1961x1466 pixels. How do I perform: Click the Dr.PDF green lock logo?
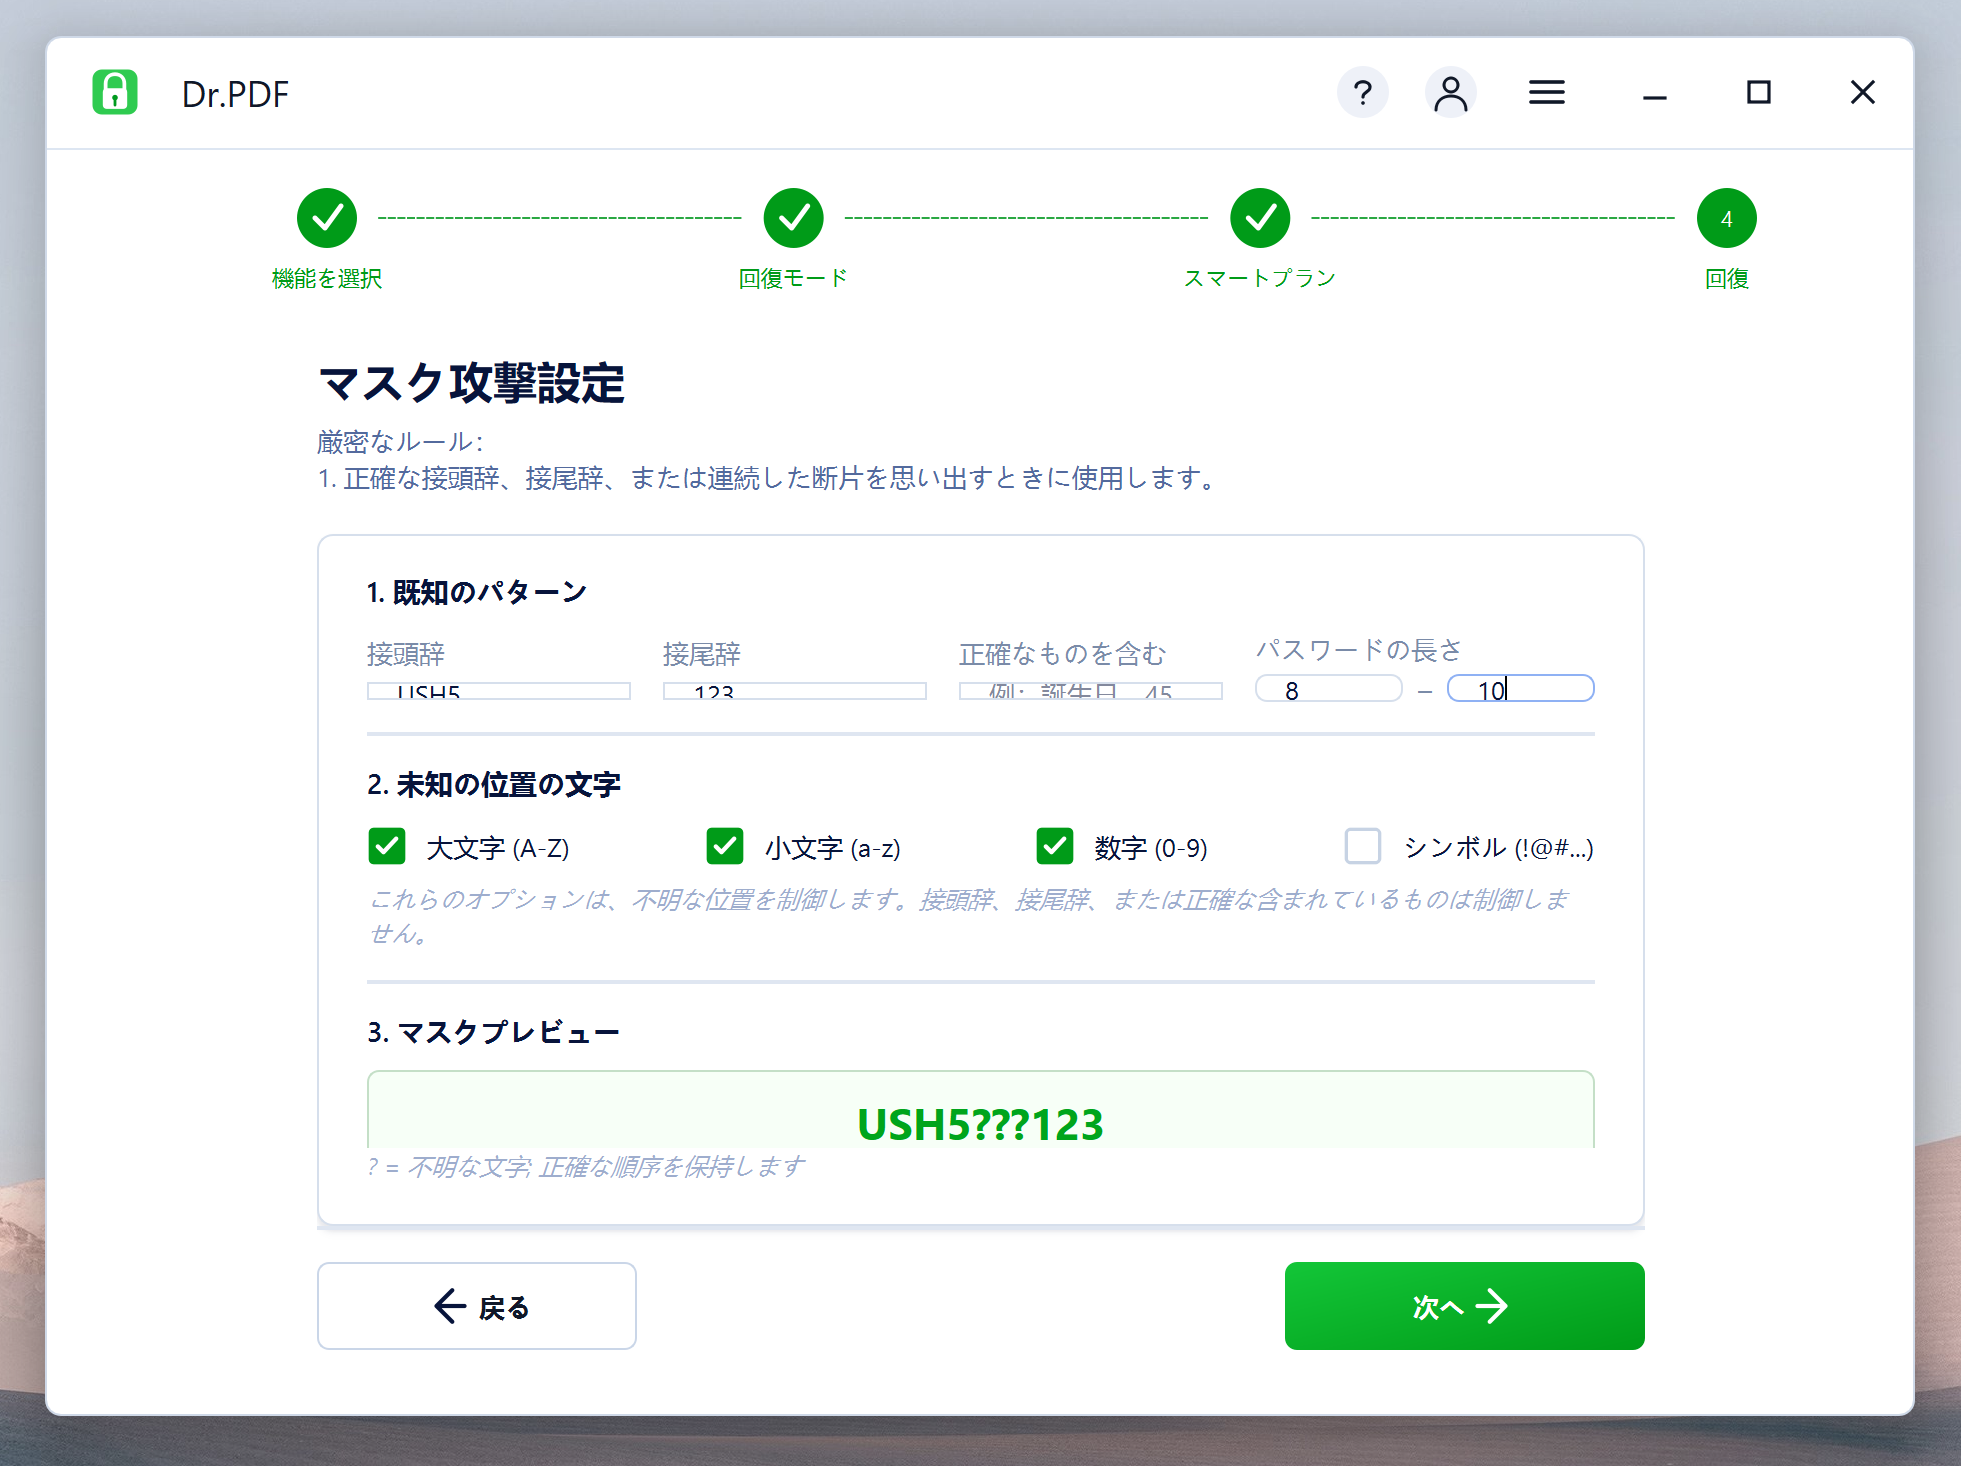click(115, 93)
